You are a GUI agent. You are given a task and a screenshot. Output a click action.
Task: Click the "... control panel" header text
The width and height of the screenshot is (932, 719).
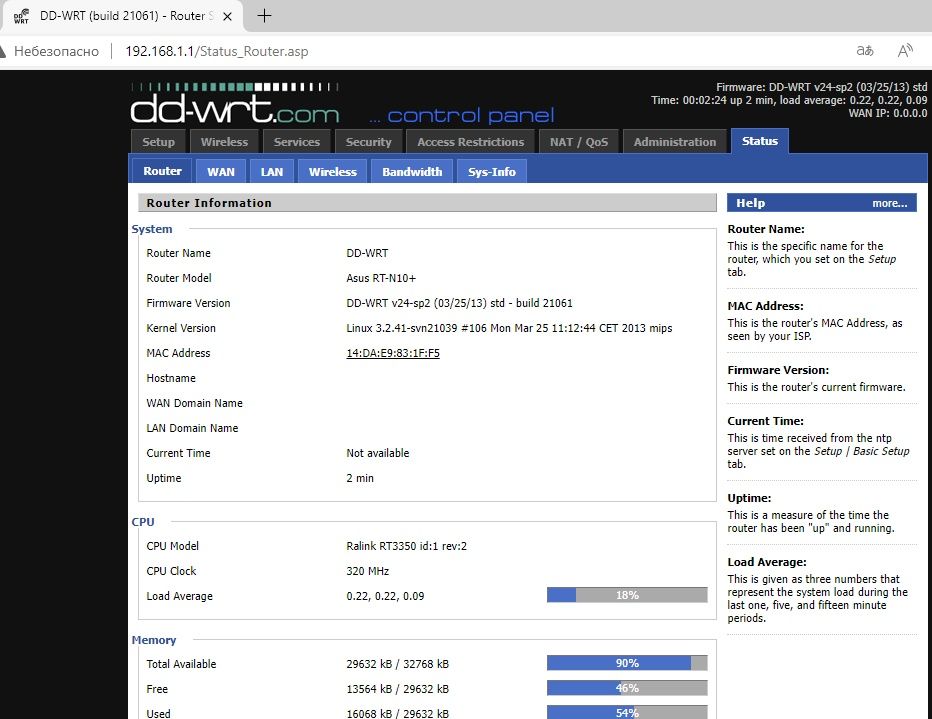coord(461,115)
